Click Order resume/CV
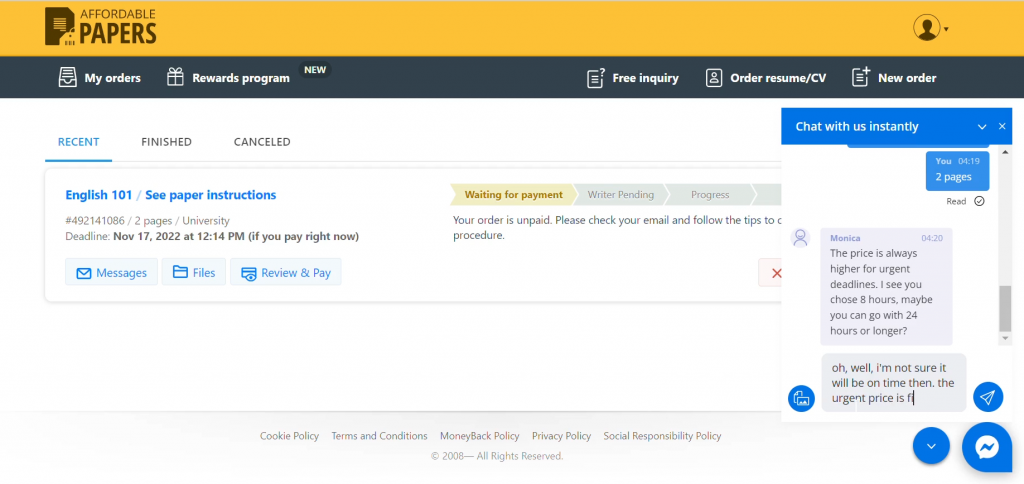Image resolution: width=1024 pixels, height=484 pixels. click(x=765, y=78)
